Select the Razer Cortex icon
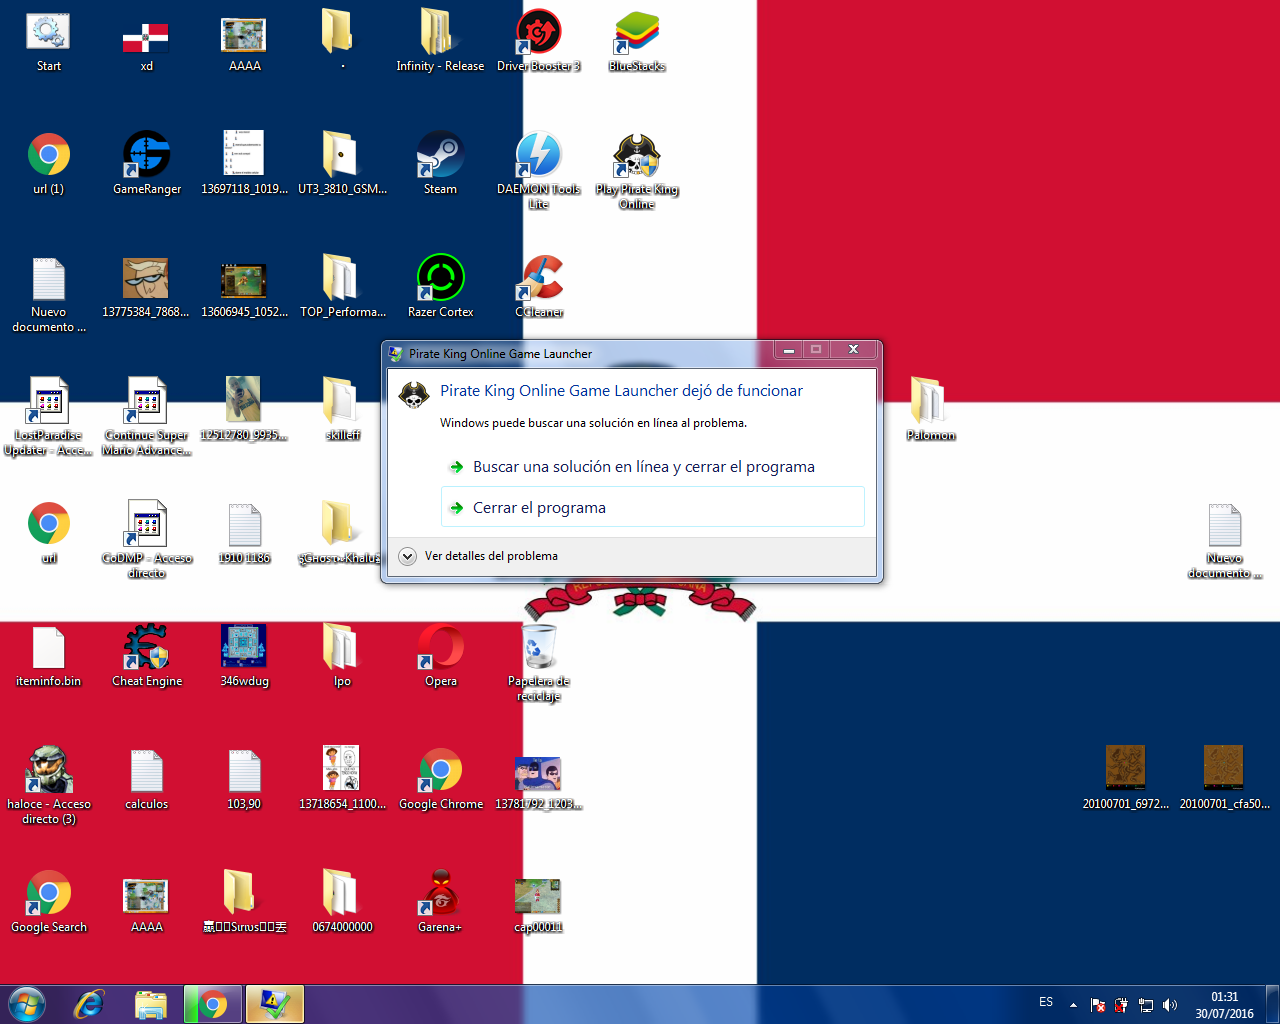This screenshot has height=1024, width=1280. pyautogui.click(x=440, y=286)
